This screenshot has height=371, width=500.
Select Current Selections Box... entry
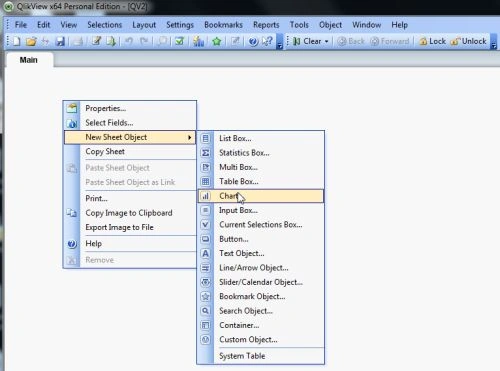261,225
